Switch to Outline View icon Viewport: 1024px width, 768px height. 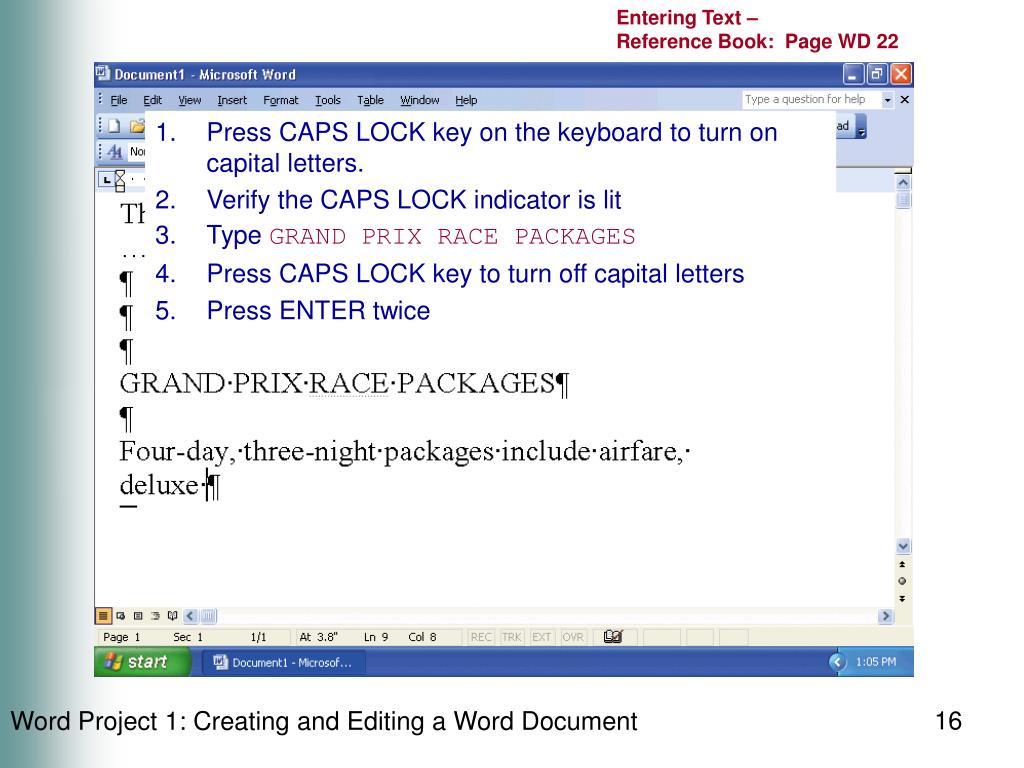[x=155, y=616]
